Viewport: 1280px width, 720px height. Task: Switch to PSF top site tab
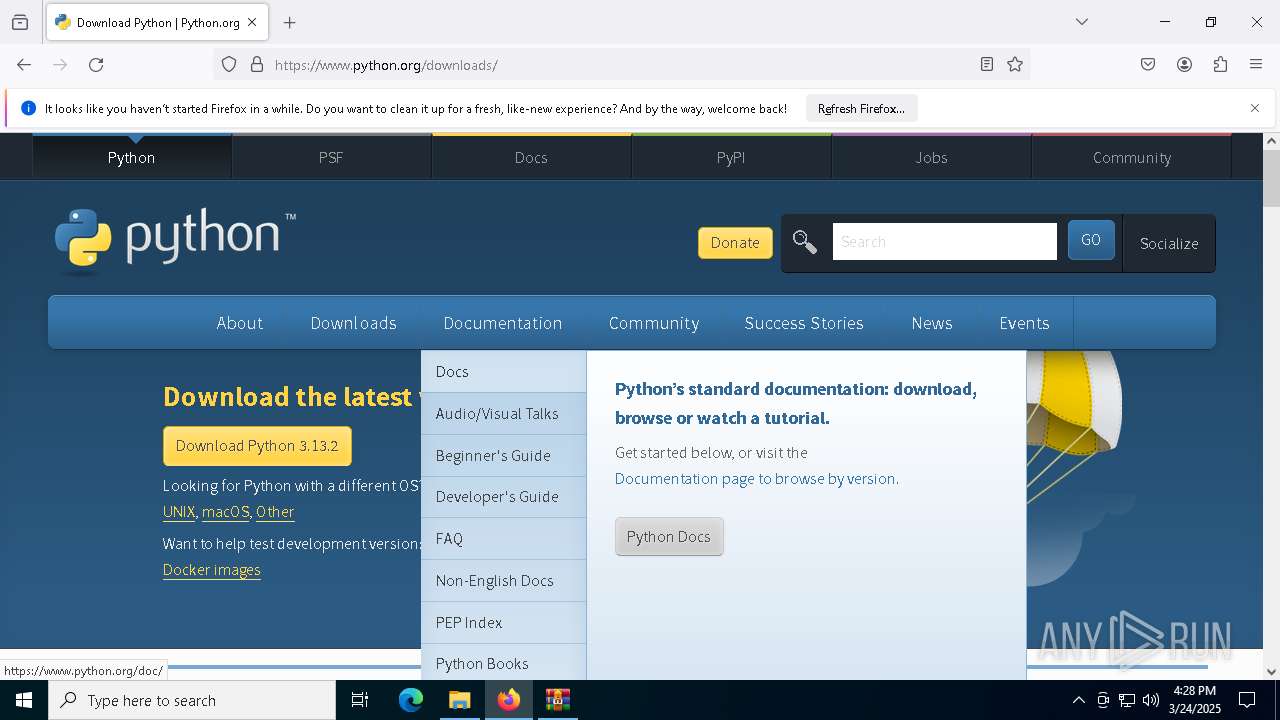click(331, 157)
